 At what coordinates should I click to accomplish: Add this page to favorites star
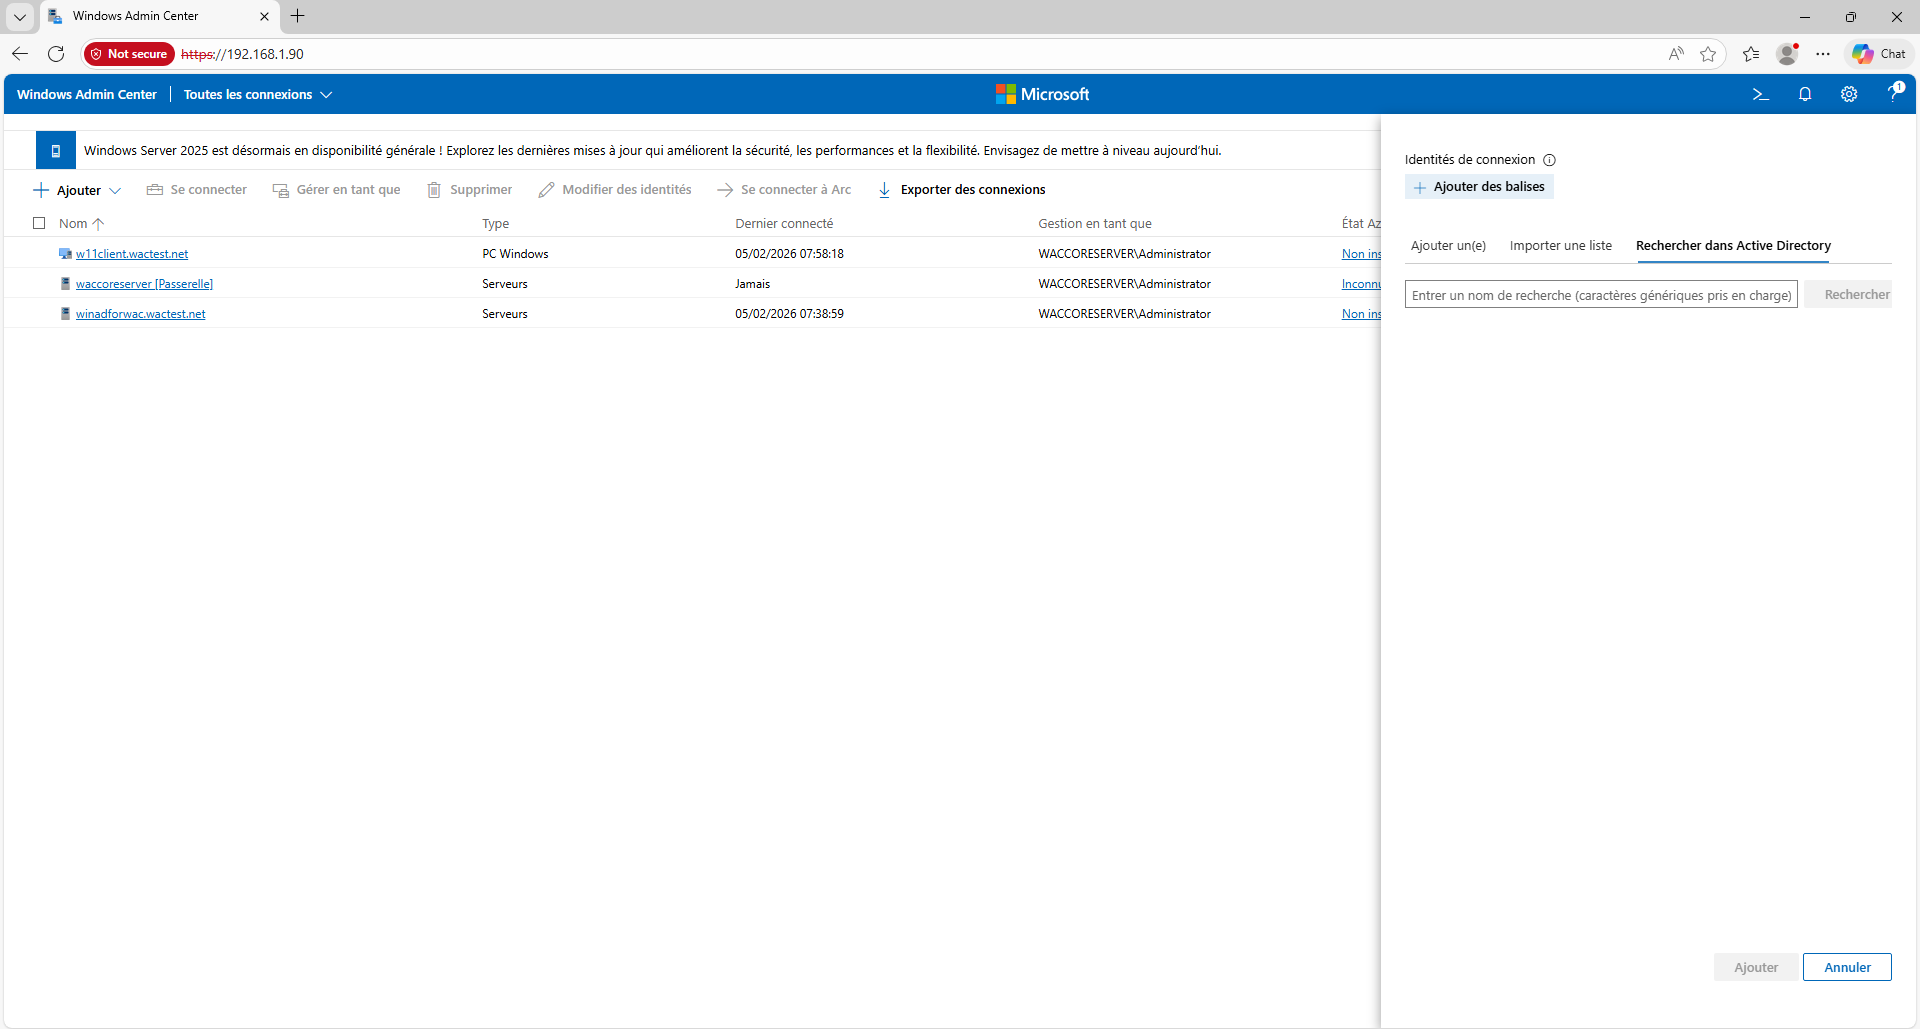pos(1708,54)
